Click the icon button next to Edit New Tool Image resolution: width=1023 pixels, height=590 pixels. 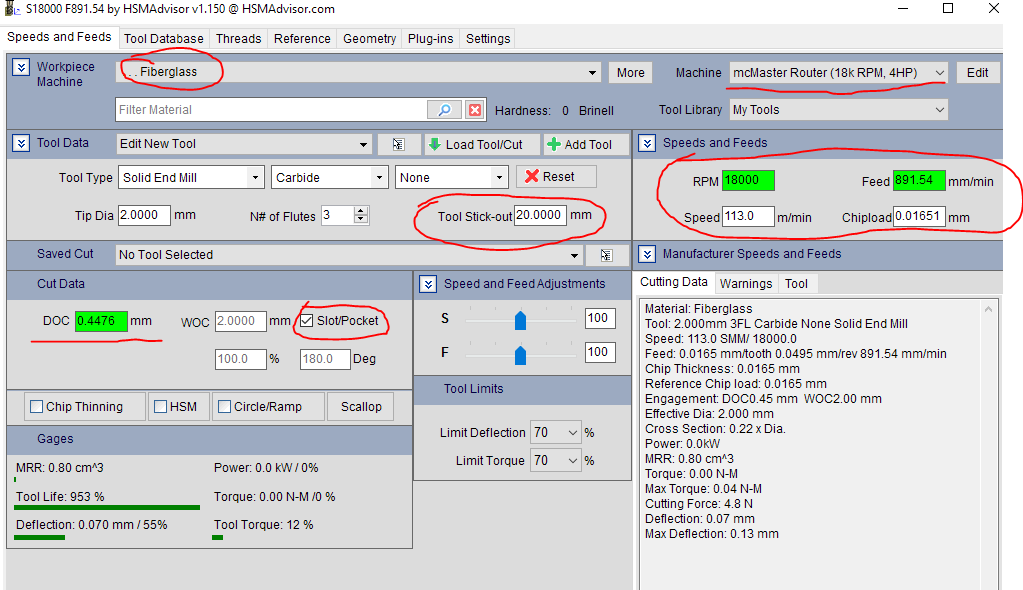[399, 144]
